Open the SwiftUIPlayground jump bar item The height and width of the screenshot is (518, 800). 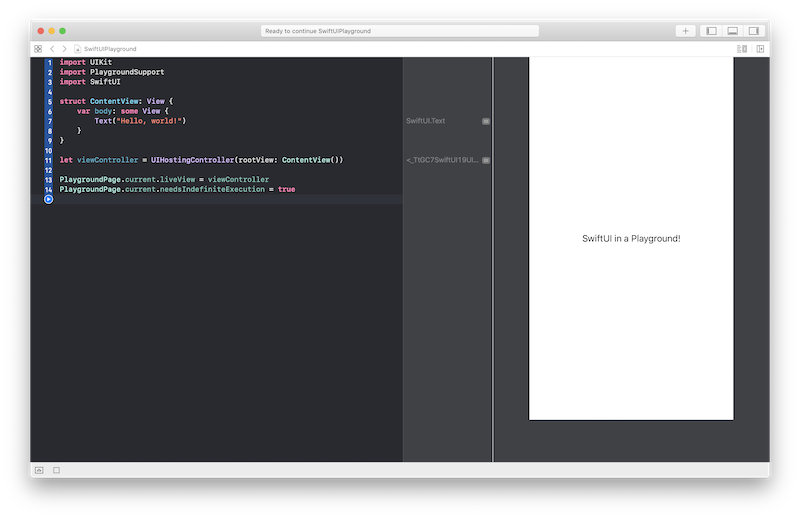tap(110, 49)
